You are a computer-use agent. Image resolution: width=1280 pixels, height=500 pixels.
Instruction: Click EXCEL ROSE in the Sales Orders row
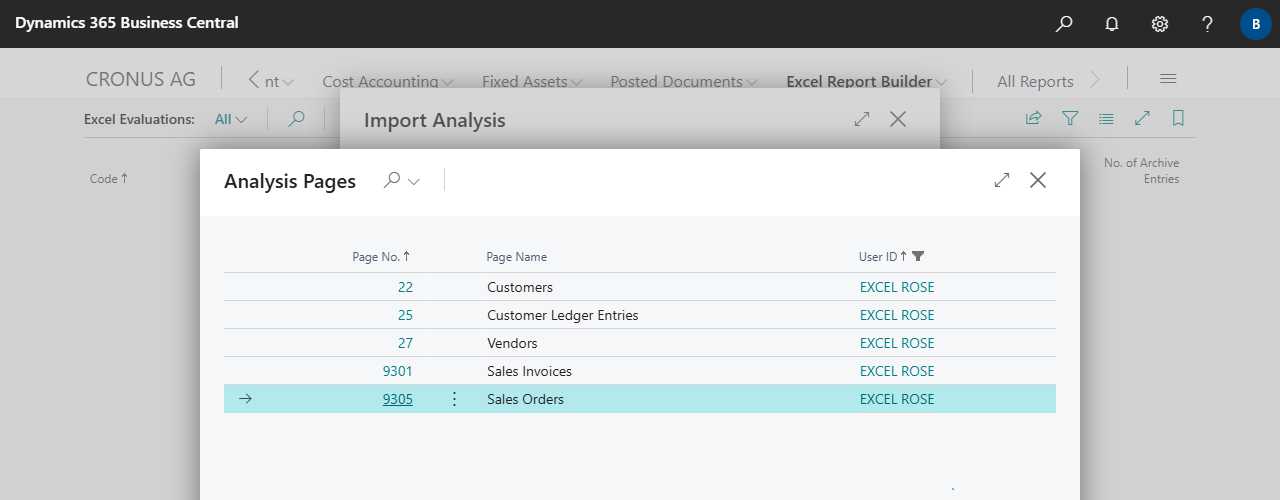897,399
